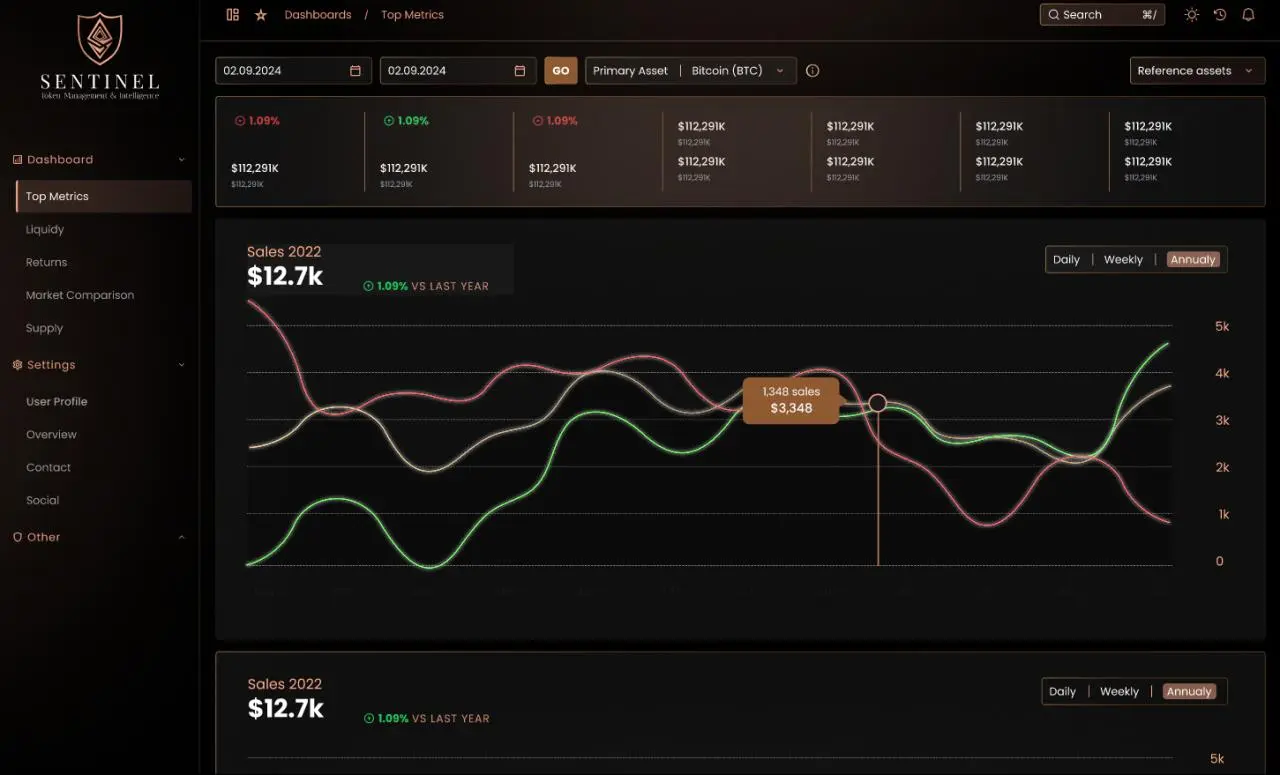1280x775 pixels.
Task: Click the Primary Asset label
Action: click(630, 71)
